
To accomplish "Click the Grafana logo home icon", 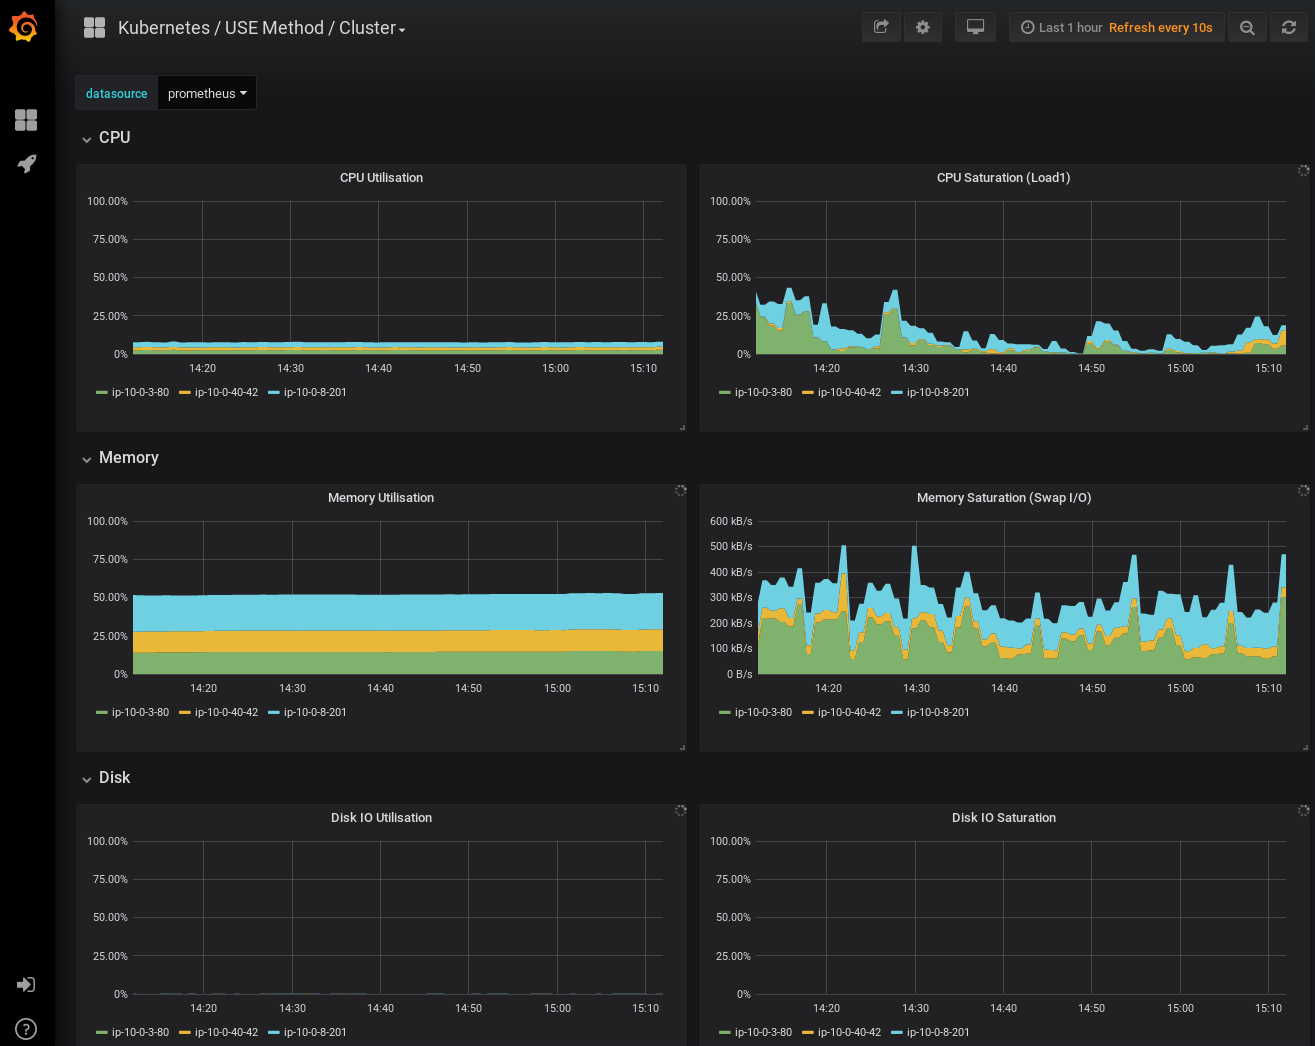I will click(x=24, y=27).
